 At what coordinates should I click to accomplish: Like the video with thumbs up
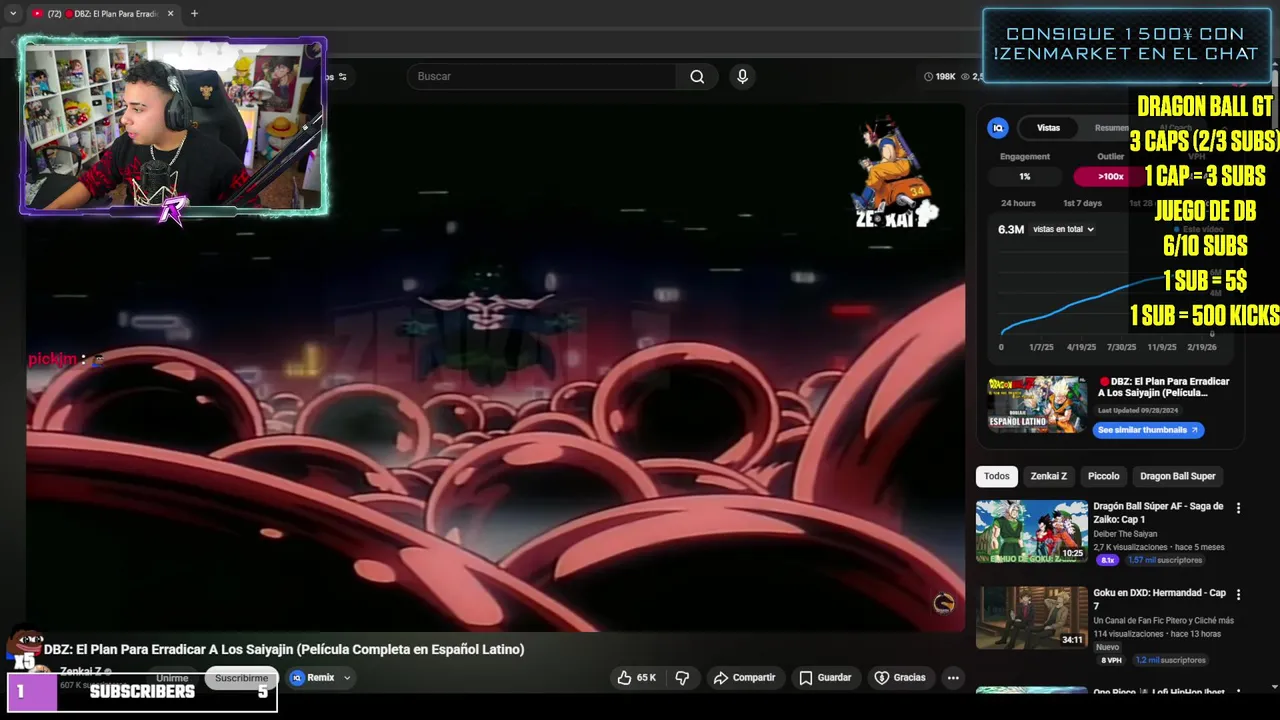click(x=636, y=677)
